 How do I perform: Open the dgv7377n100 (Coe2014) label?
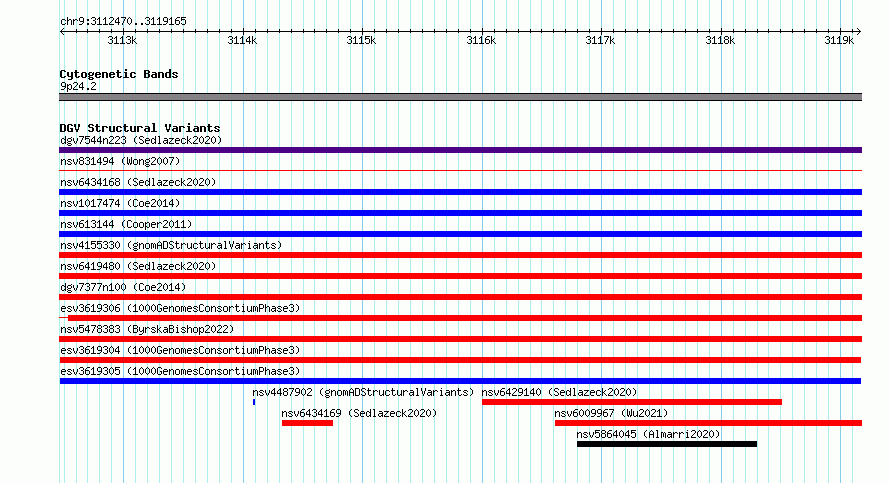click(123, 287)
